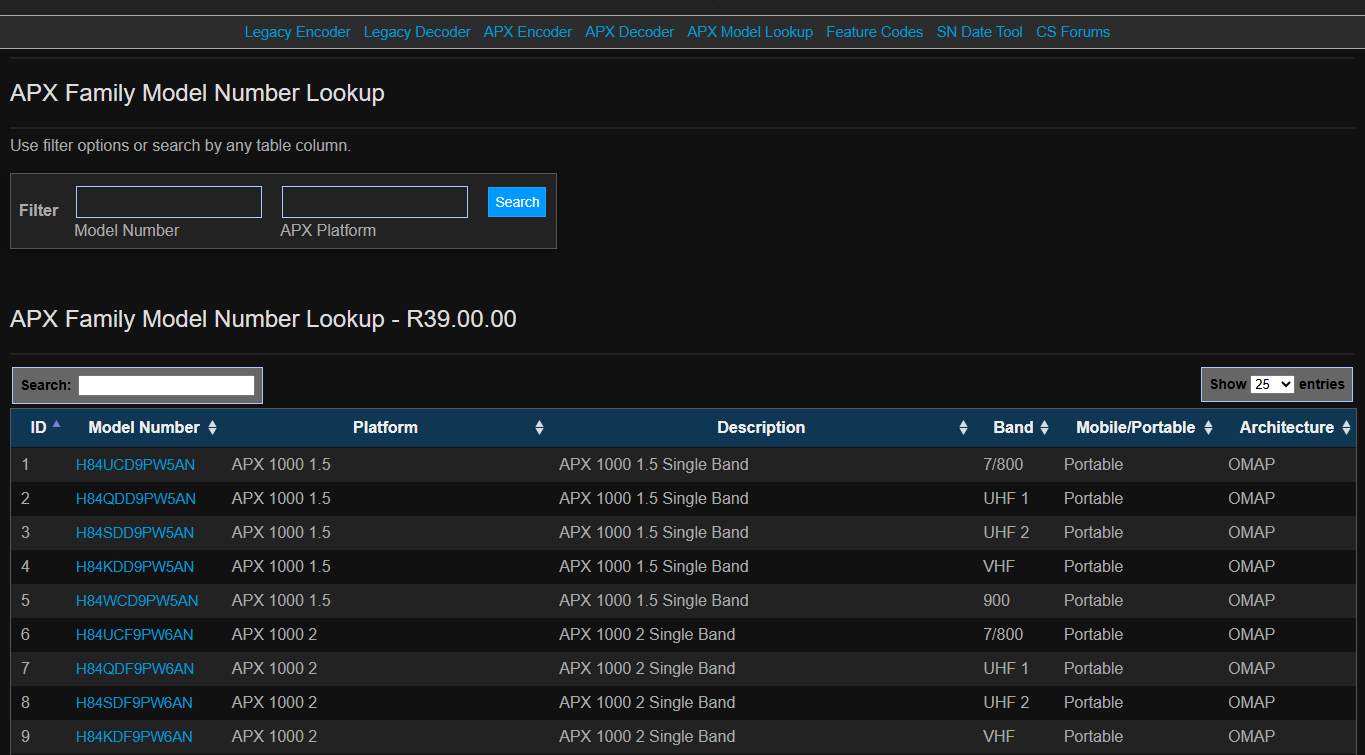This screenshot has height=755, width=1365.
Task: Open the Feature Codes page
Action: (x=875, y=32)
